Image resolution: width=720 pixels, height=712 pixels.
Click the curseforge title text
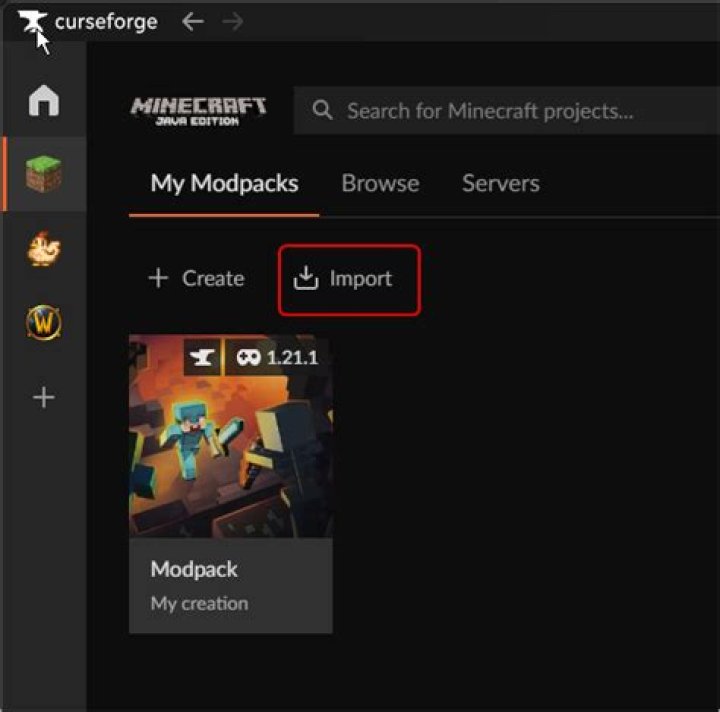click(x=106, y=22)
